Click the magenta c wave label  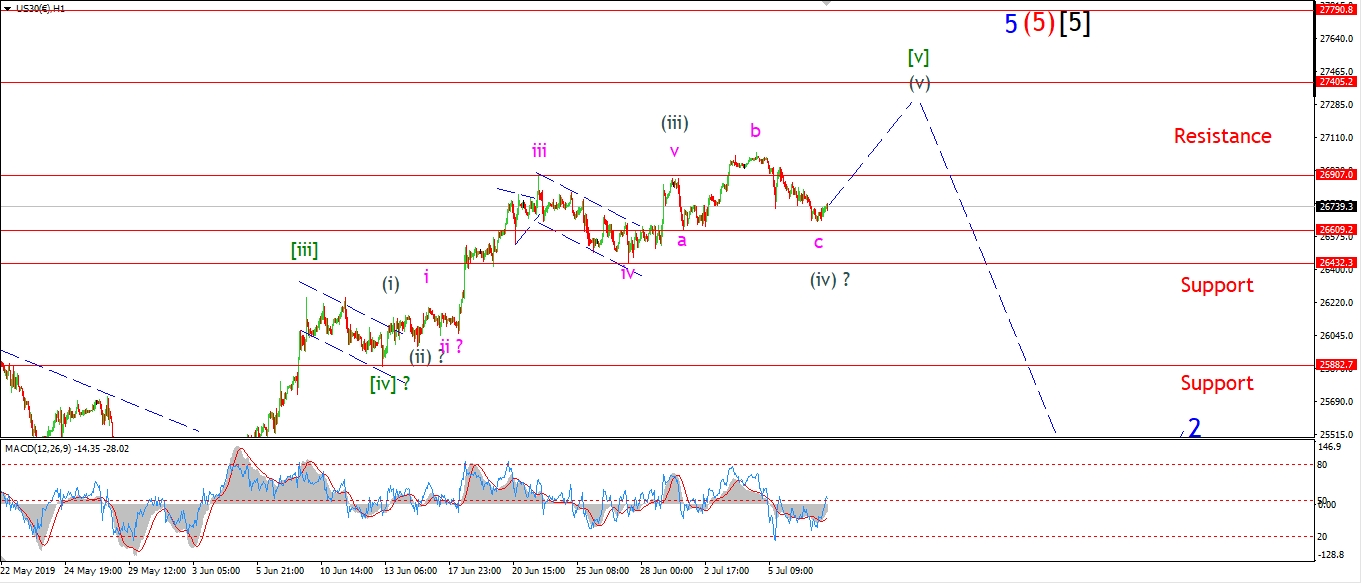point(818,242)
